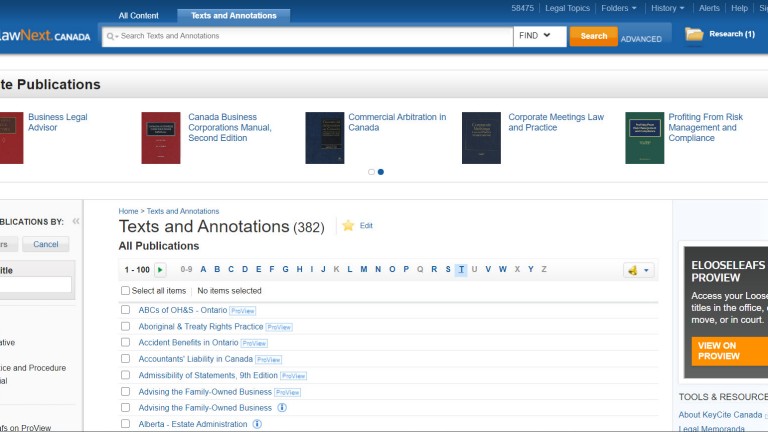768x432 pixels.
Task: Switch to All Content tab
Action: 139,16
